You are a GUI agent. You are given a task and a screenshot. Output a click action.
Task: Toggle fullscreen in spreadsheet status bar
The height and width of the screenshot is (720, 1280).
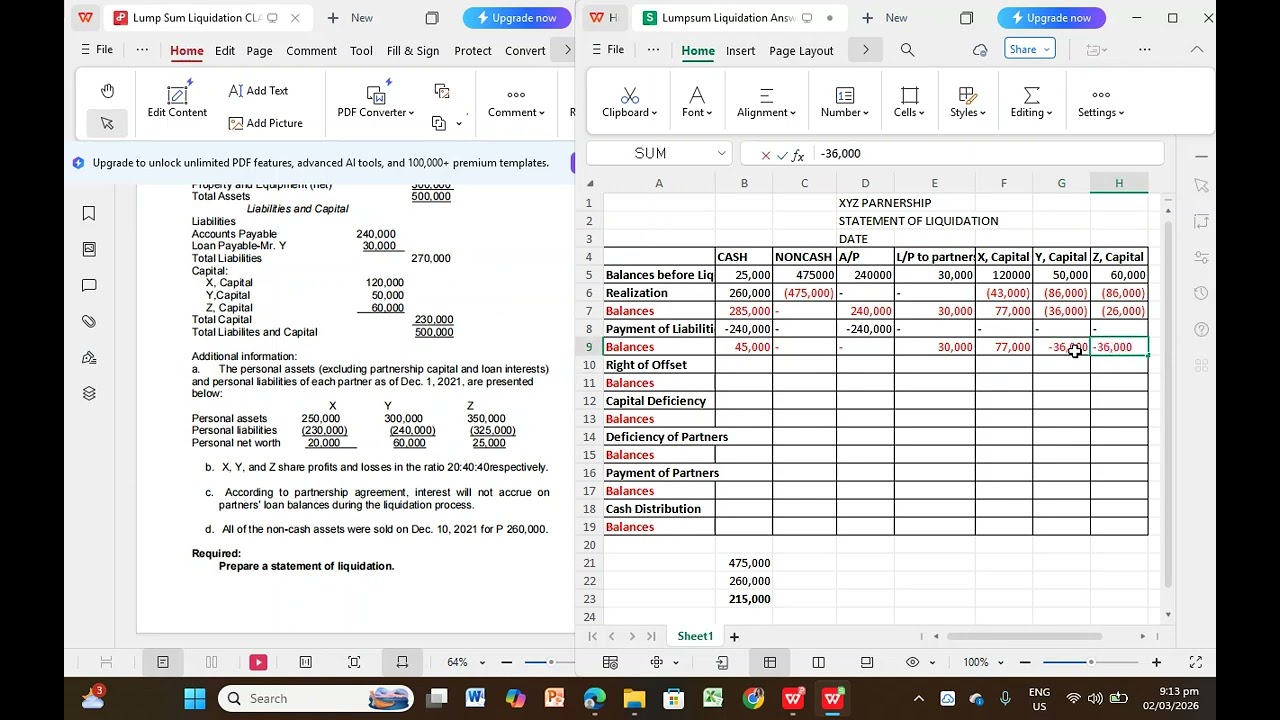click(x=1195, y=662)
